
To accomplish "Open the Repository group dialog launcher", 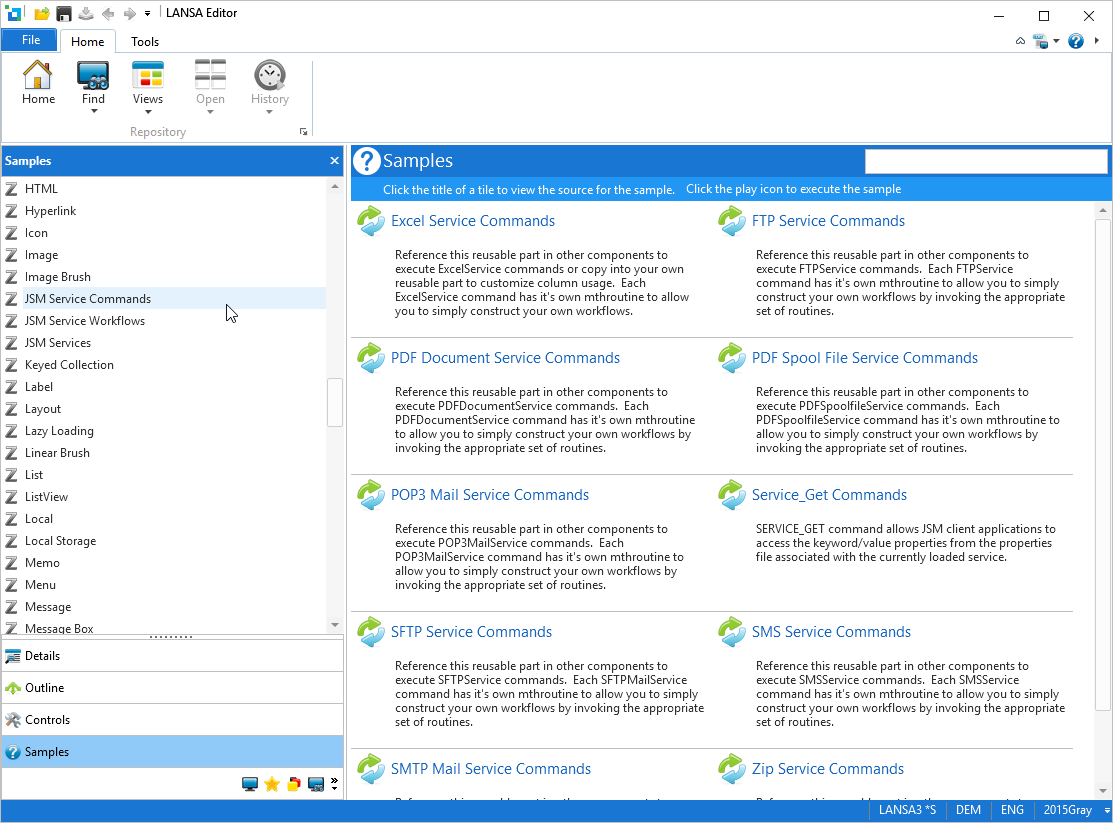I will pos(303,131).
